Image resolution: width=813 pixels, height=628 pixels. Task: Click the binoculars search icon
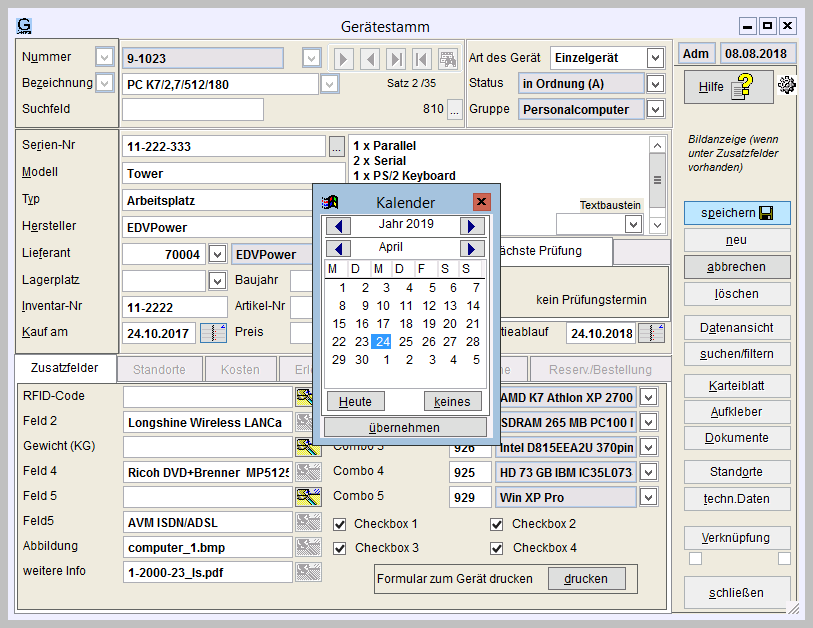coord(447,59)
